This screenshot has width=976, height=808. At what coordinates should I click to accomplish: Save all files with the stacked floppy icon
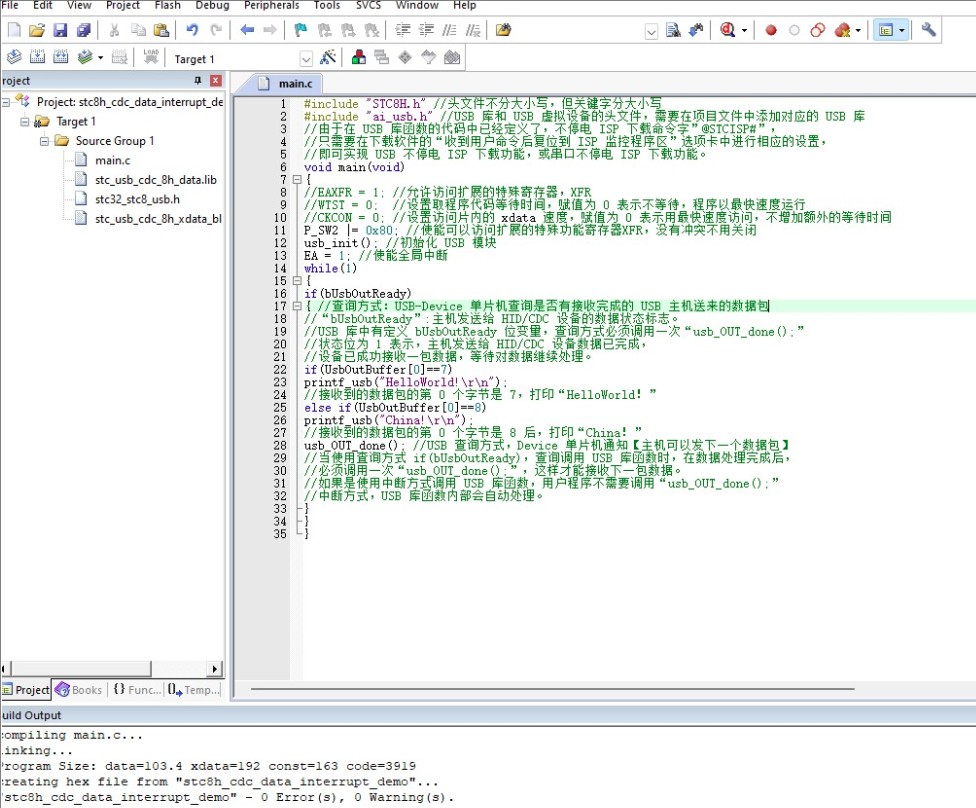click(83, 30)
